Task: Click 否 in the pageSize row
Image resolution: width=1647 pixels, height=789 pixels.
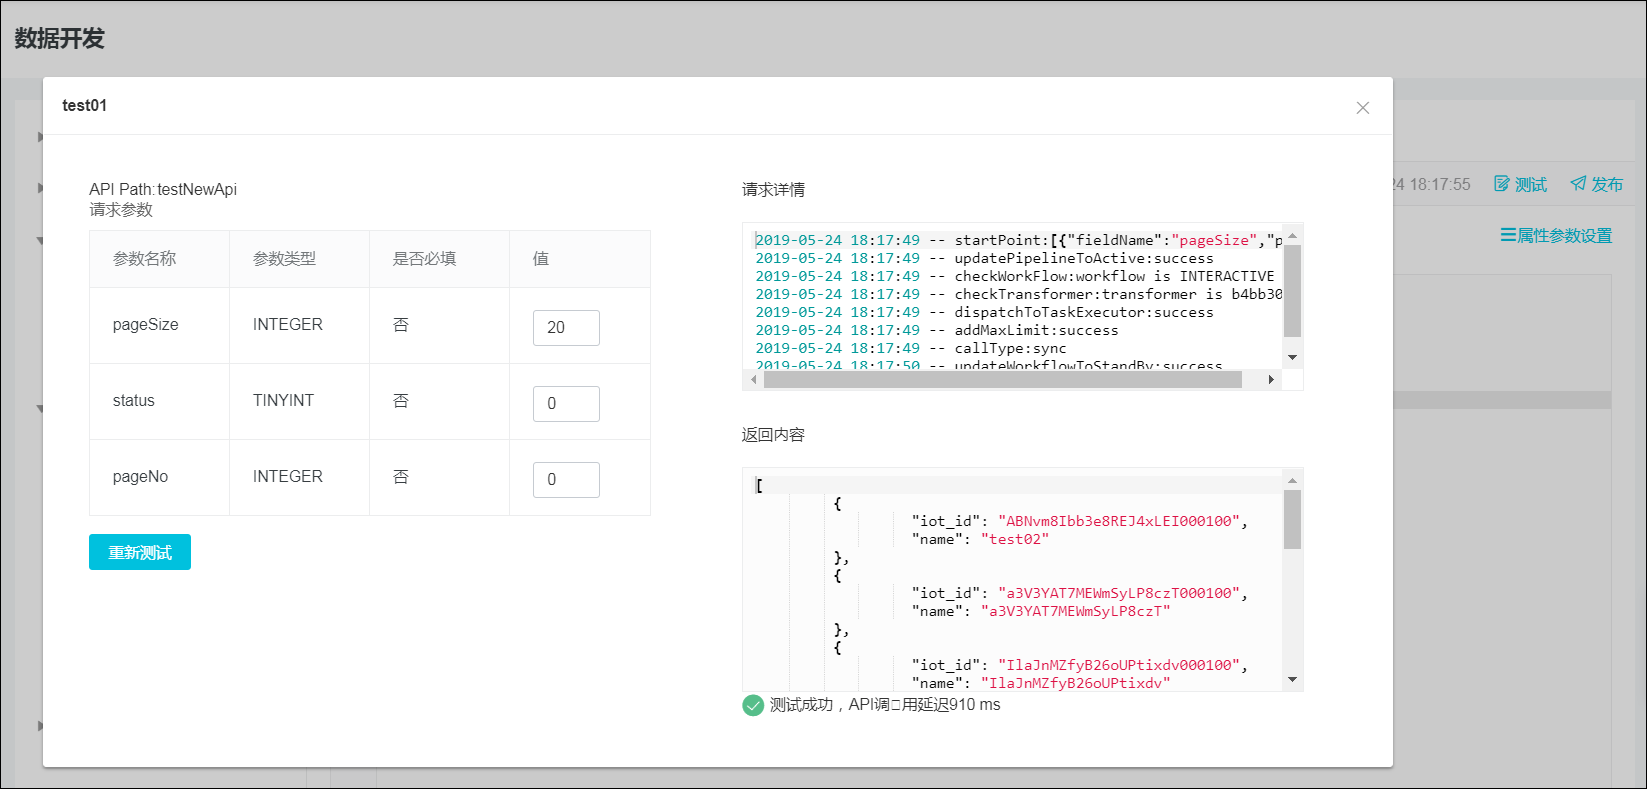Action: (401, 325)
